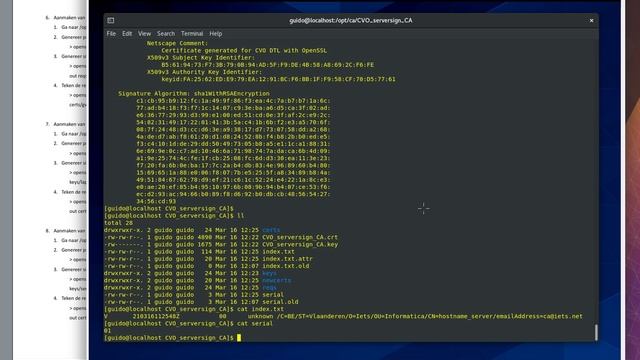Click the cursor at the last prompt

pyautogui.click(x=239, y=338)
